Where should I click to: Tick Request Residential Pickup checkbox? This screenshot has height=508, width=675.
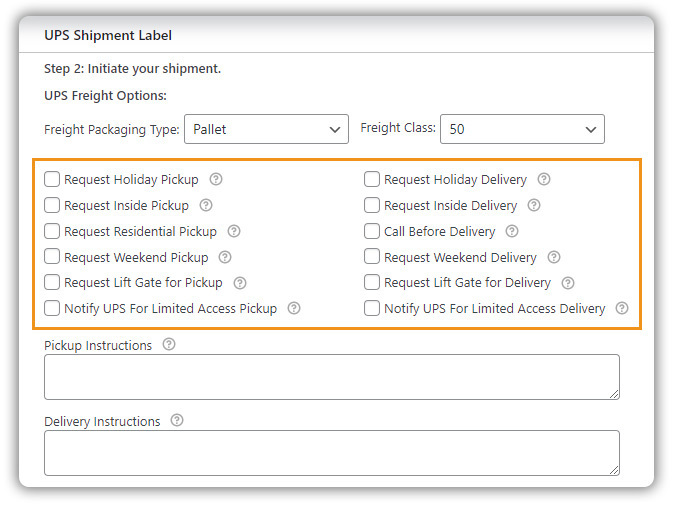[x=52, y=231]
